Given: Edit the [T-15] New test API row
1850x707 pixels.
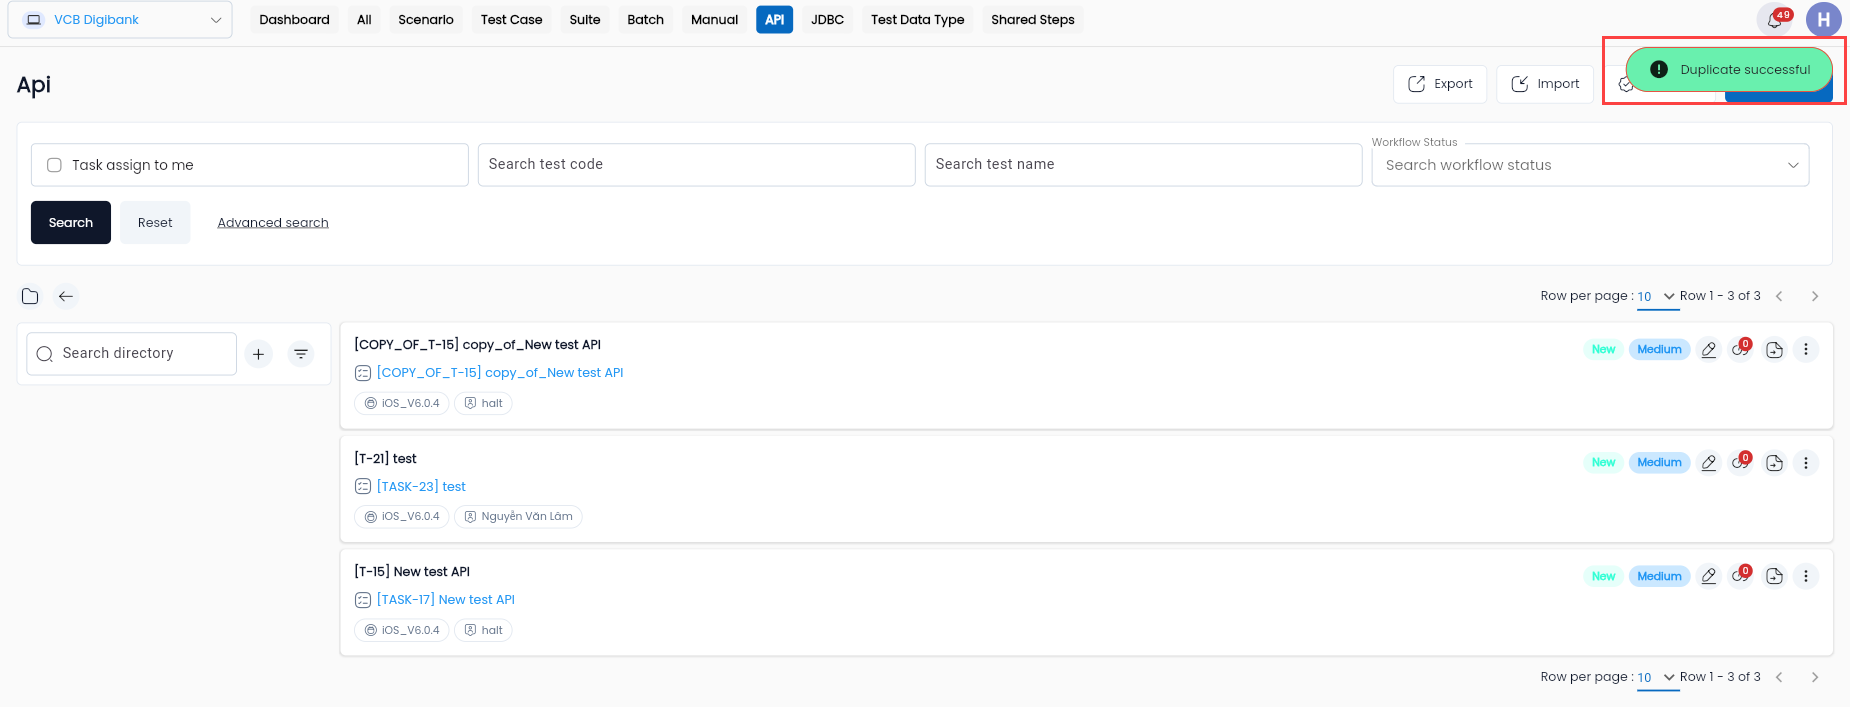Looking at the screenshot, I should [1709, 576].
